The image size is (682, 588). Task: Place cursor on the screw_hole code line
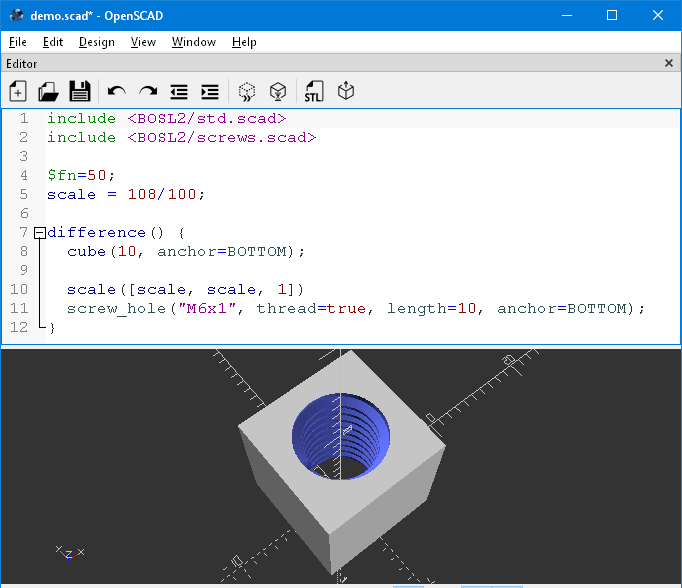[x=350, y=309]
